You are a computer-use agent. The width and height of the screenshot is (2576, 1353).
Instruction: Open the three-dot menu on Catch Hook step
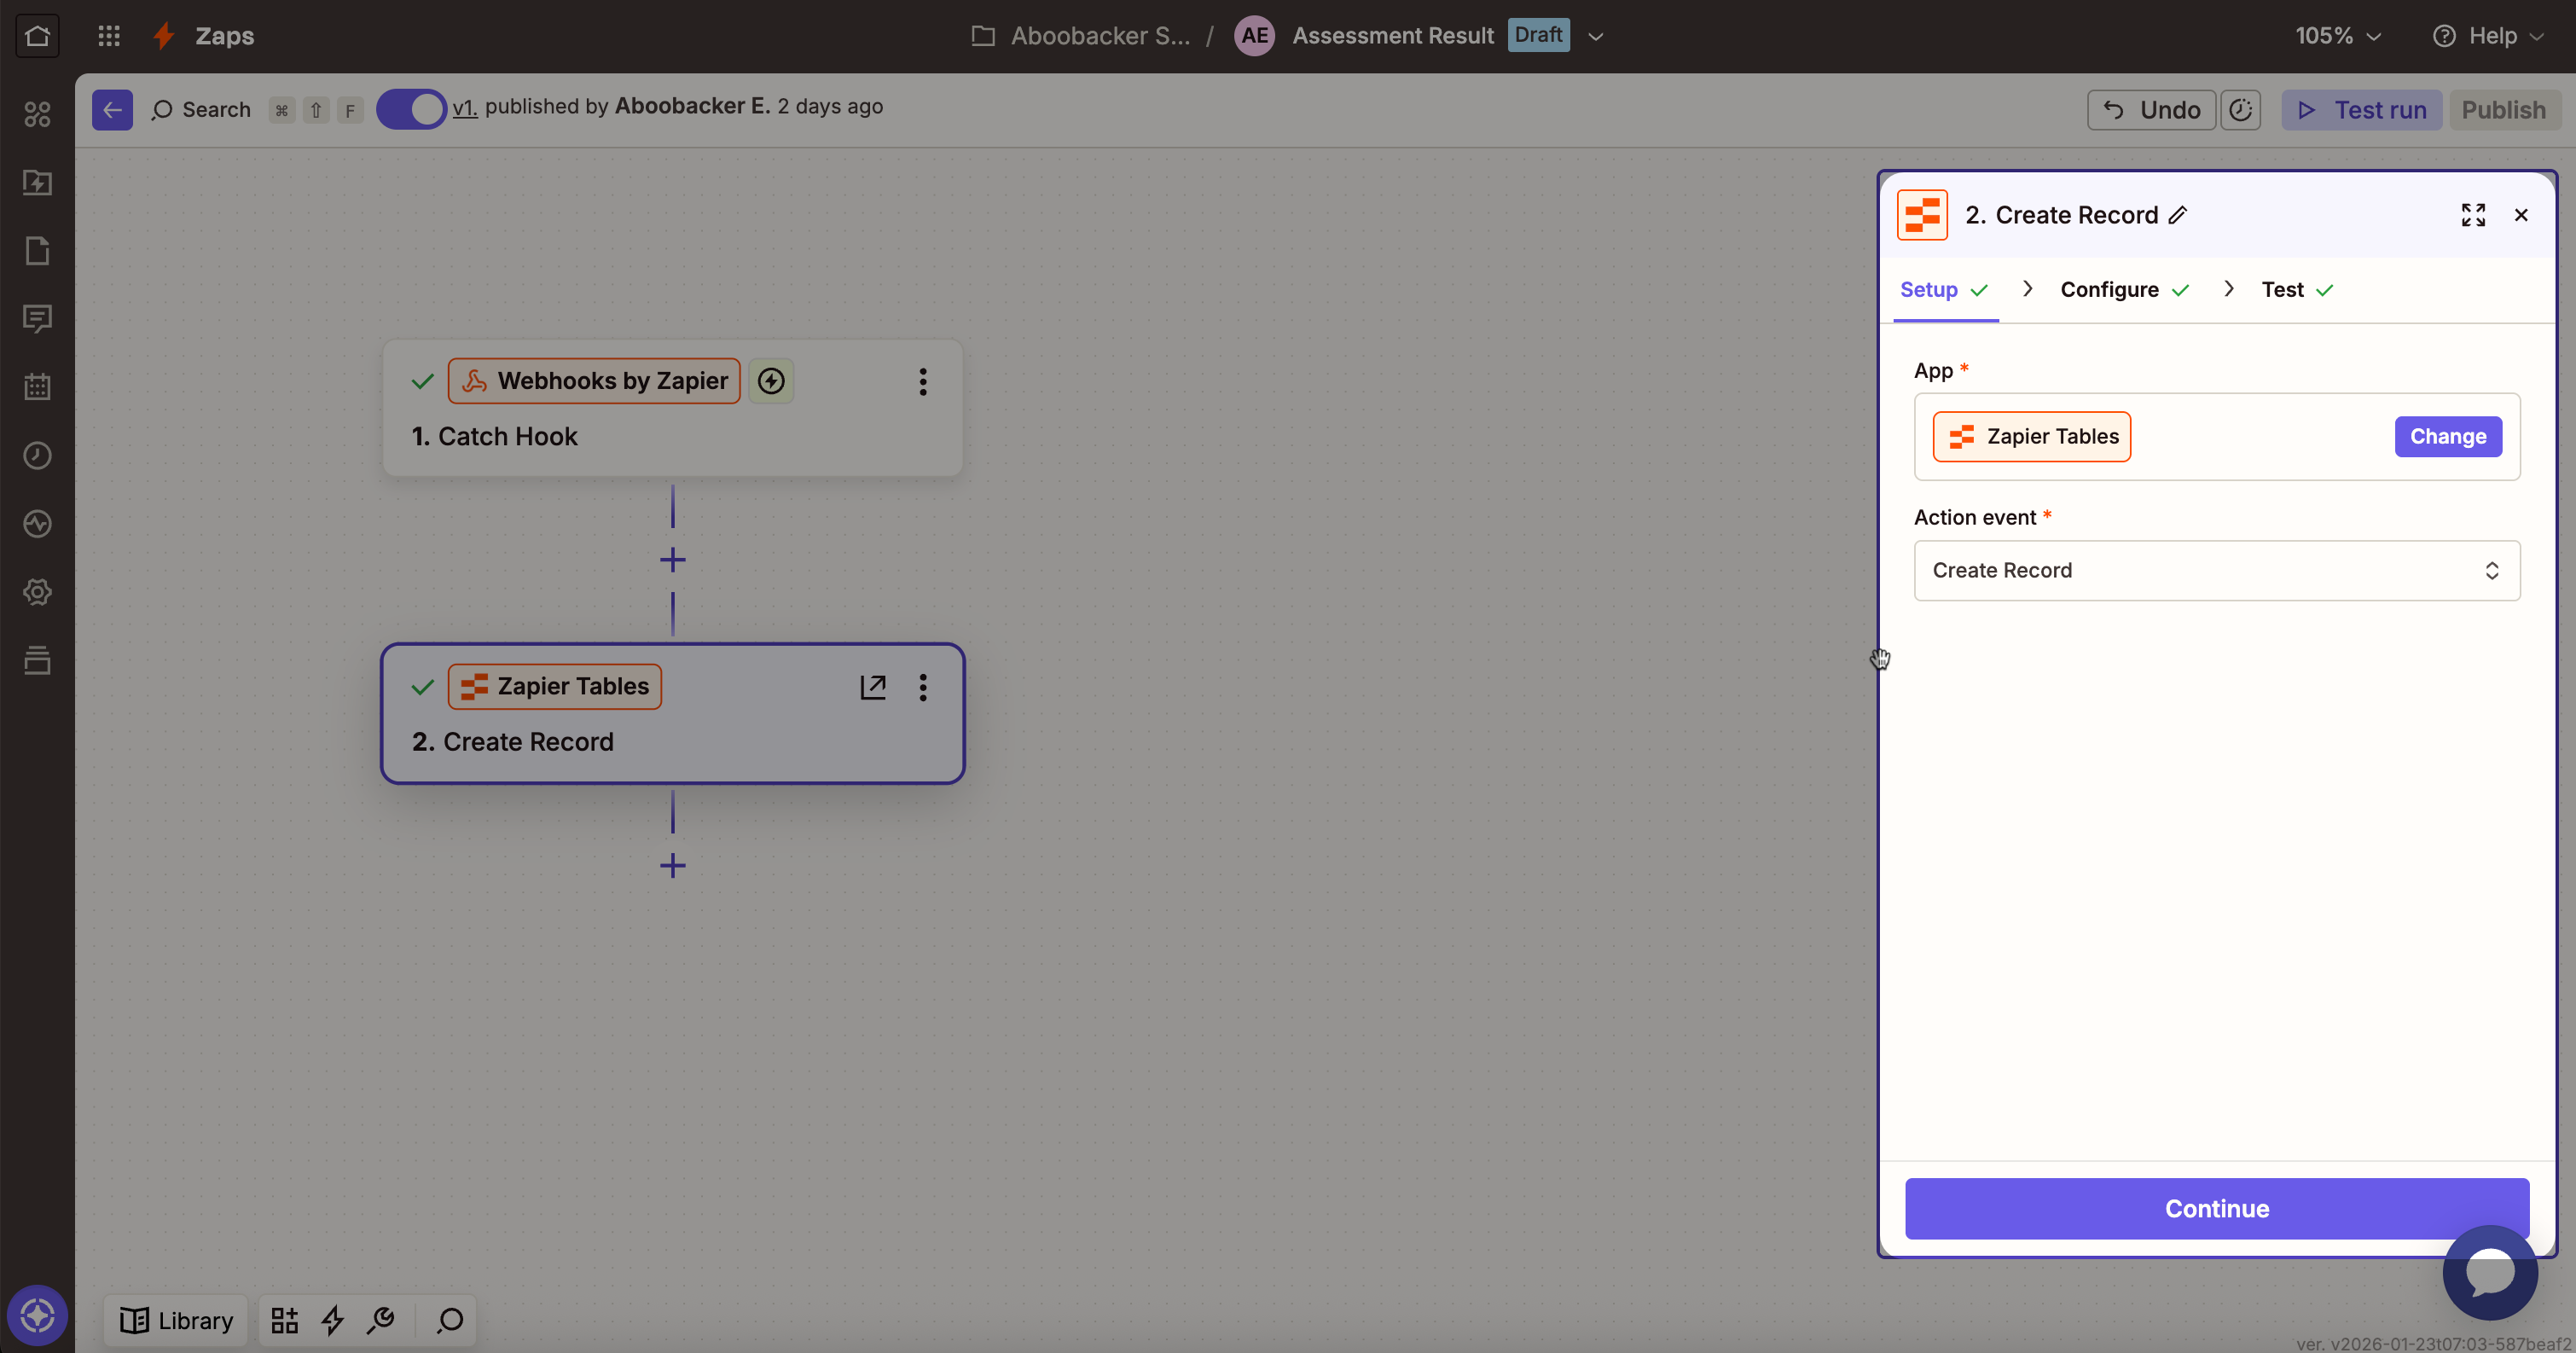tap(922, 381)
